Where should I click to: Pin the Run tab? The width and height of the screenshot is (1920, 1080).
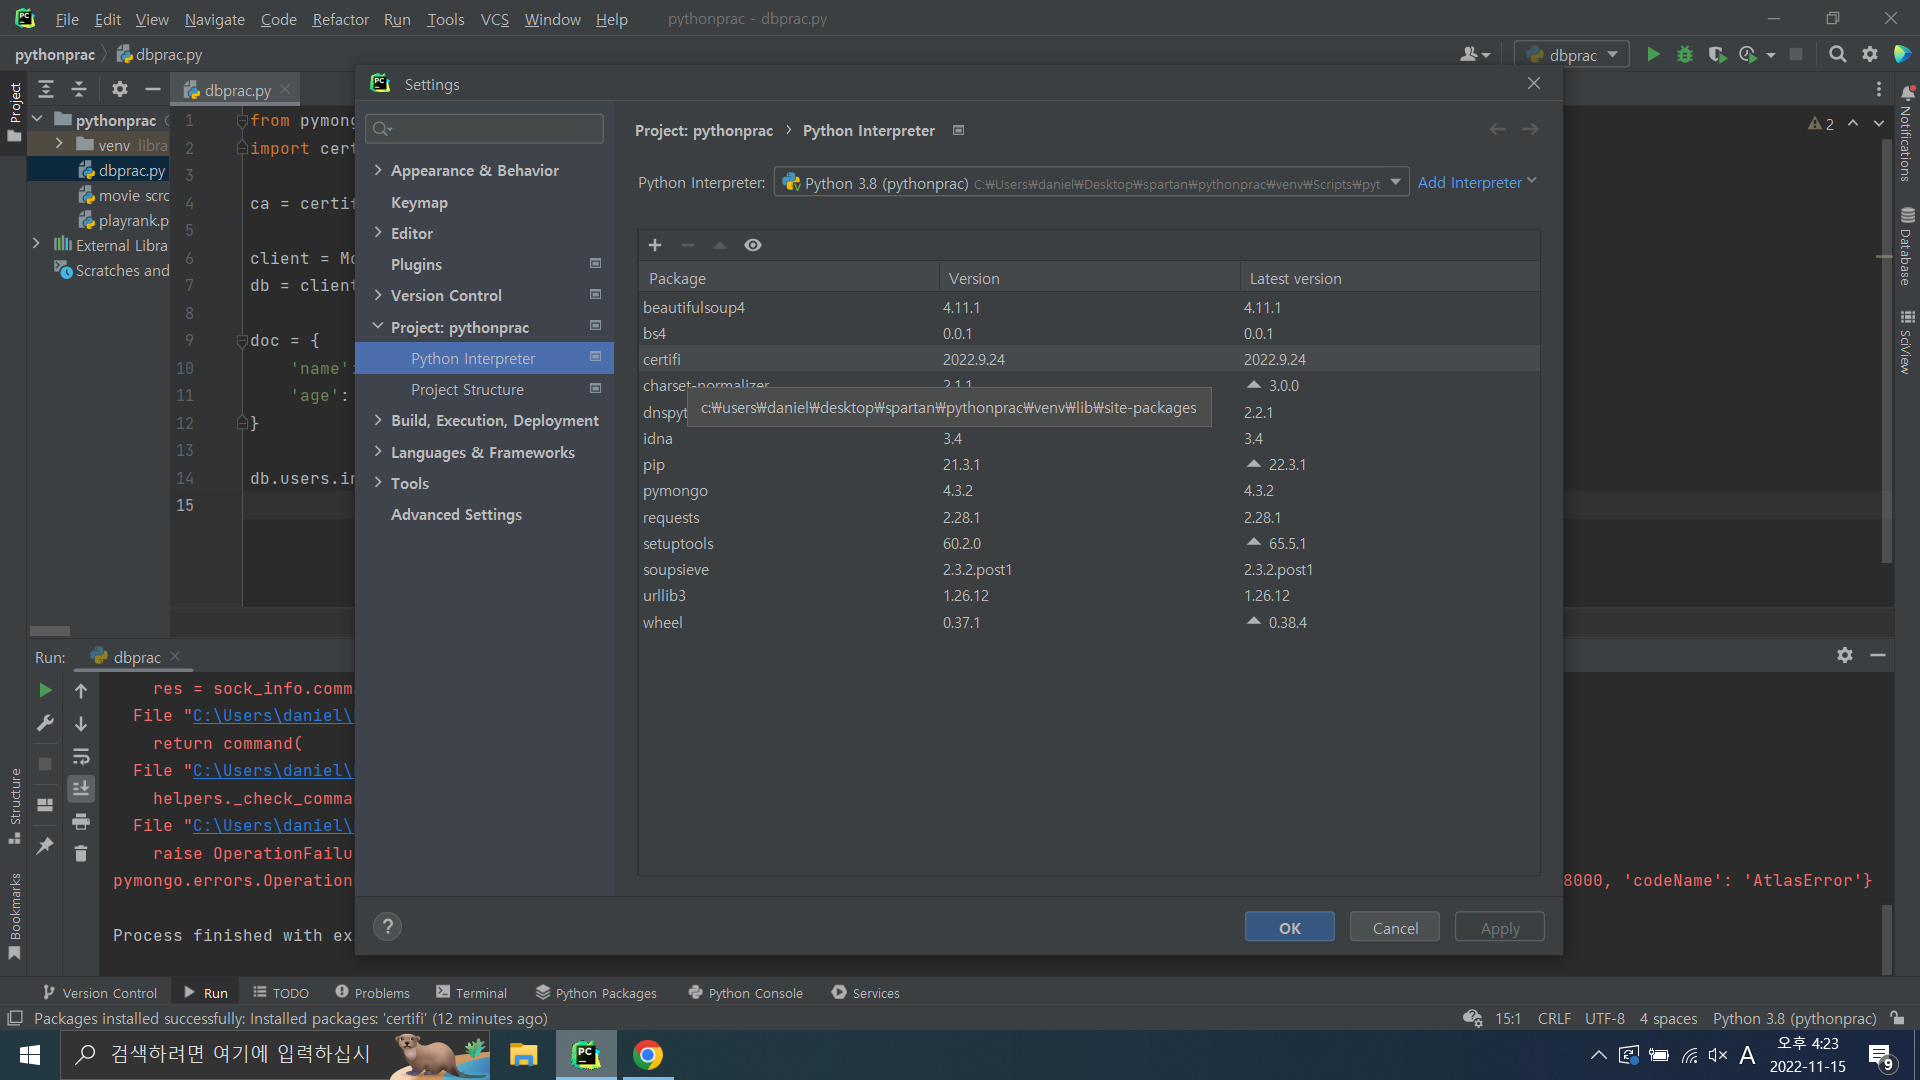pyautogui.click(x=45, y=846)
